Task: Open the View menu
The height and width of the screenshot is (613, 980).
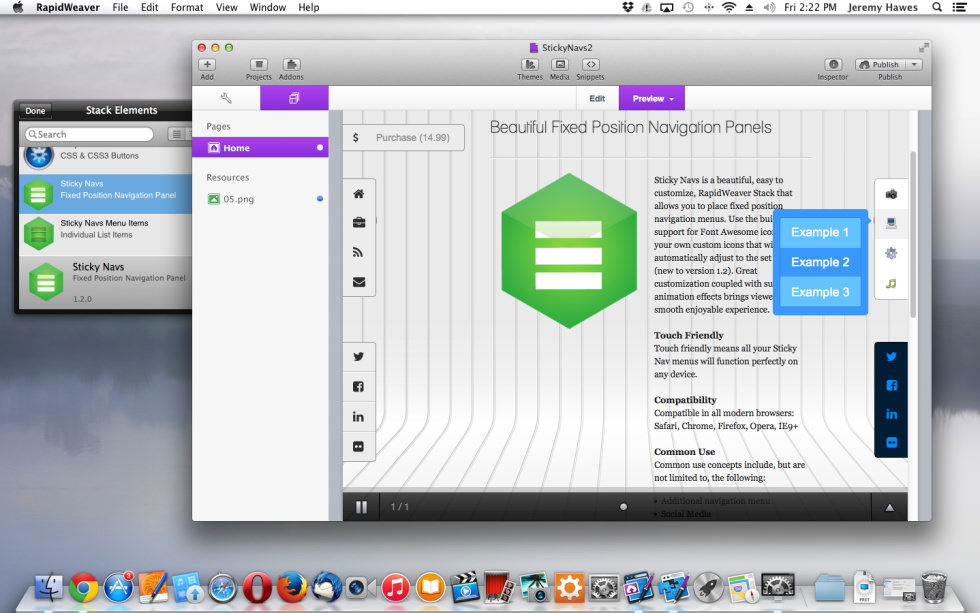Action: pyautogui.click(x=226, y=7)
